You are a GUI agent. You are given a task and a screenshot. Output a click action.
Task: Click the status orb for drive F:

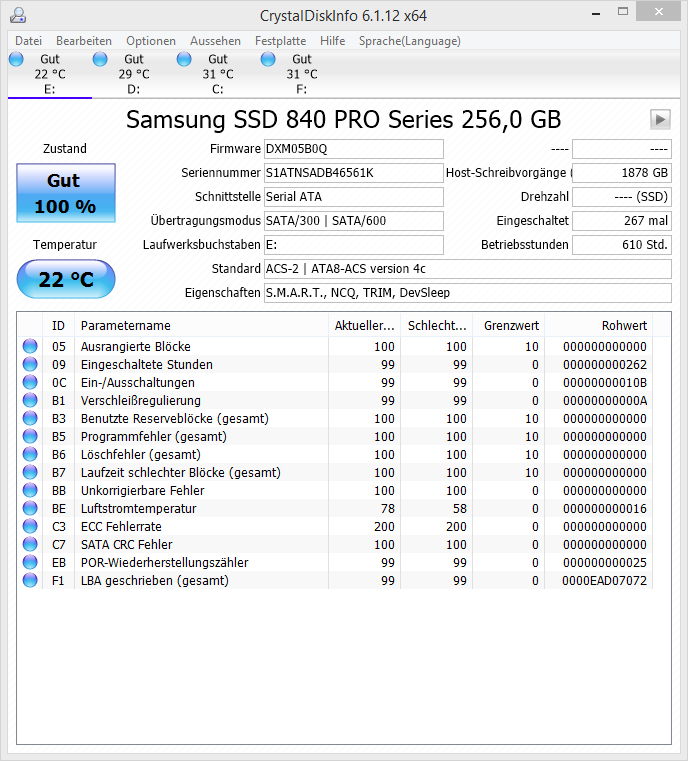click(268, 59)
